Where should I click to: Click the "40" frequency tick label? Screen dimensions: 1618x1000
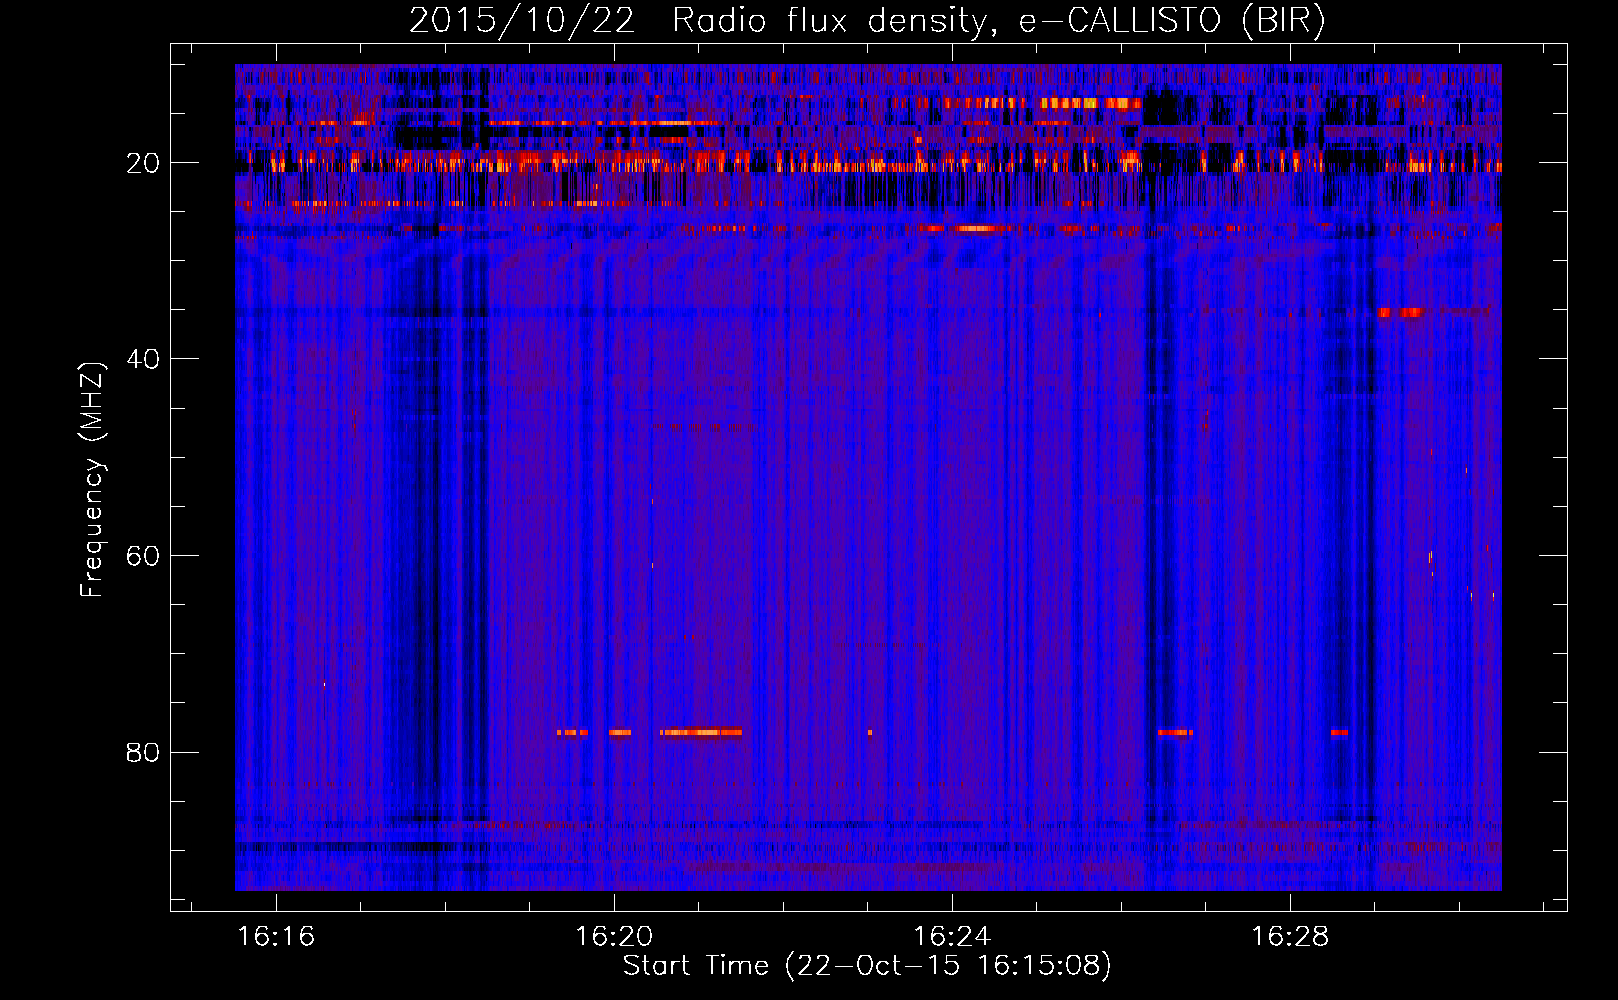(x=144, y=359)
